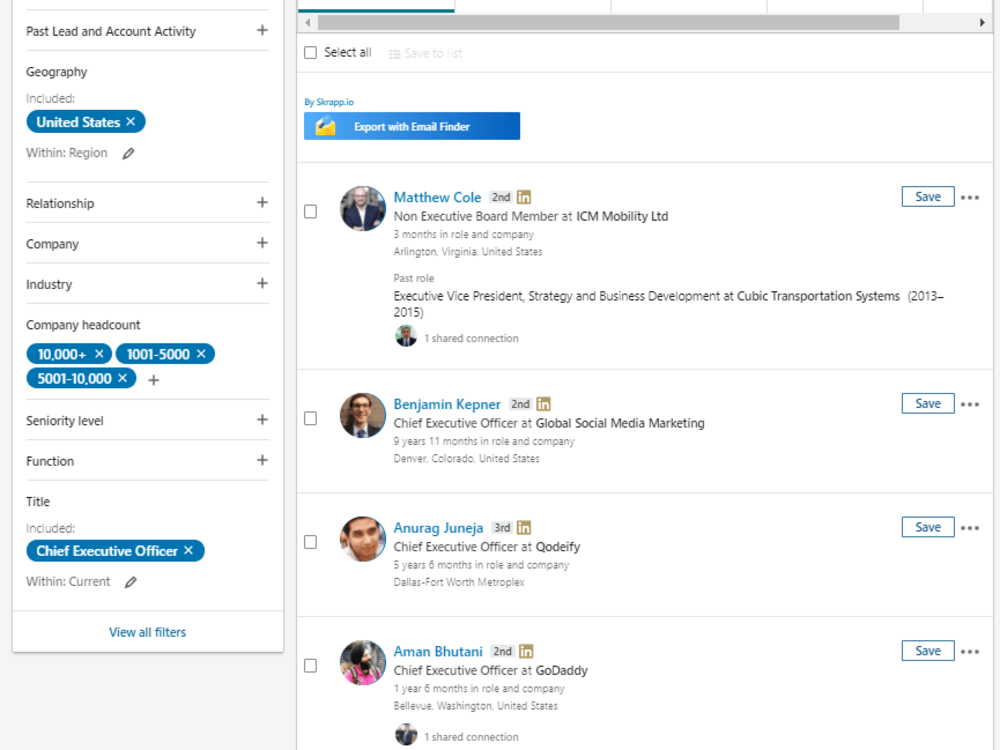Image resolution: width=1000 pixels, height=750 pixels.
Task: Edit the Within: Current title setting
Action: click(x=131, y=582)
